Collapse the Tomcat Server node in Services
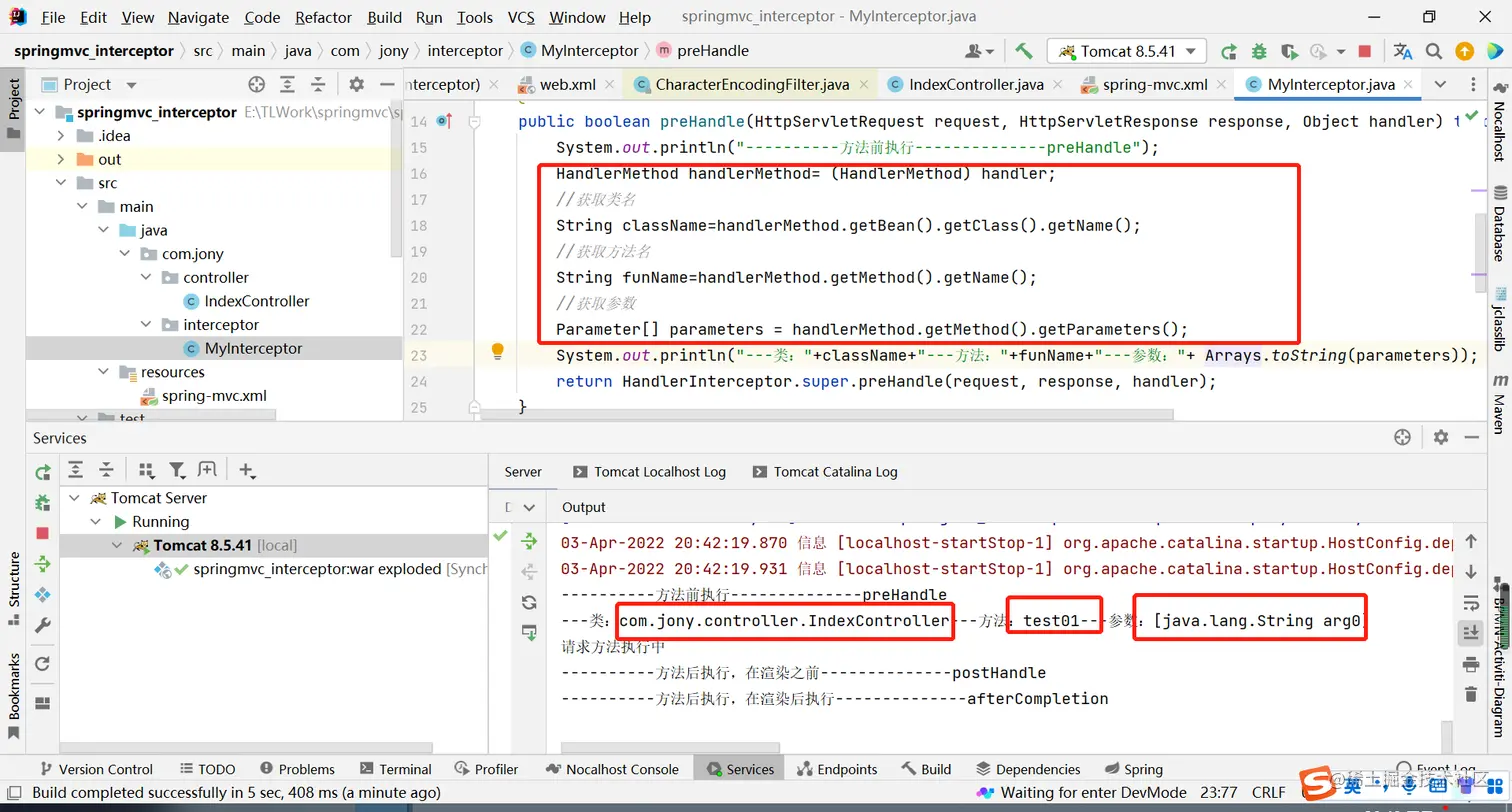Screen dimensions: 1512x812 [74, 498]
